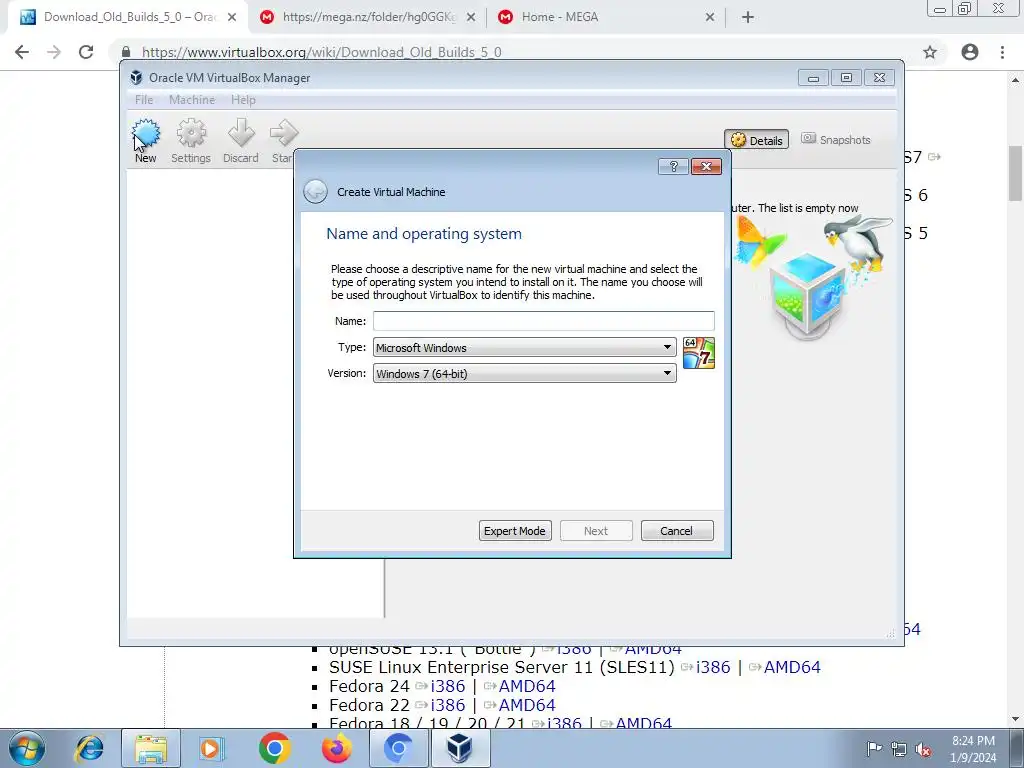Click the page scrollbar down arrow
The image size is (1024, 768).
pyautogui.click(x=1015, y=719)
